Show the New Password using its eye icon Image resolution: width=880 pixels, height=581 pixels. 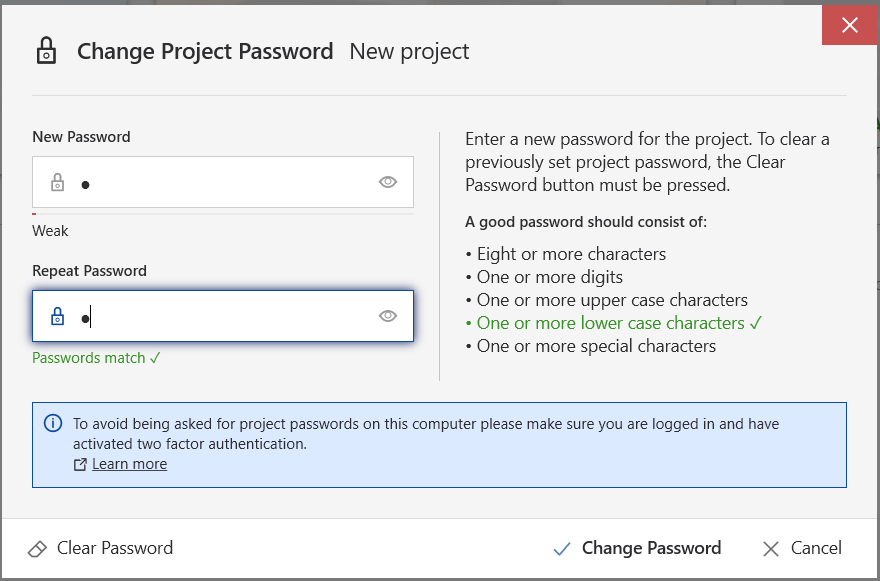click(388, 182)
